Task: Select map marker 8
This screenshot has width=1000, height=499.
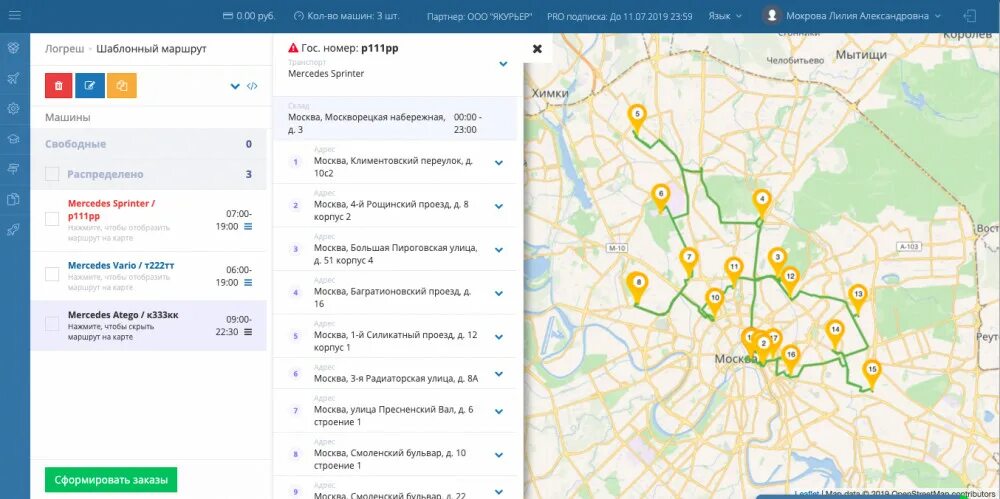Action: 637,285
